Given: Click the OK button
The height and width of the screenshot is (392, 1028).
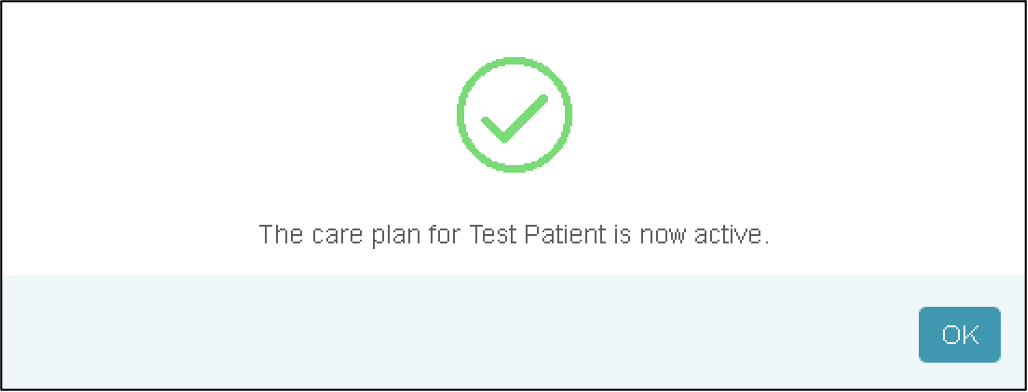Looking at the screenshot, I should pos(959,334).
